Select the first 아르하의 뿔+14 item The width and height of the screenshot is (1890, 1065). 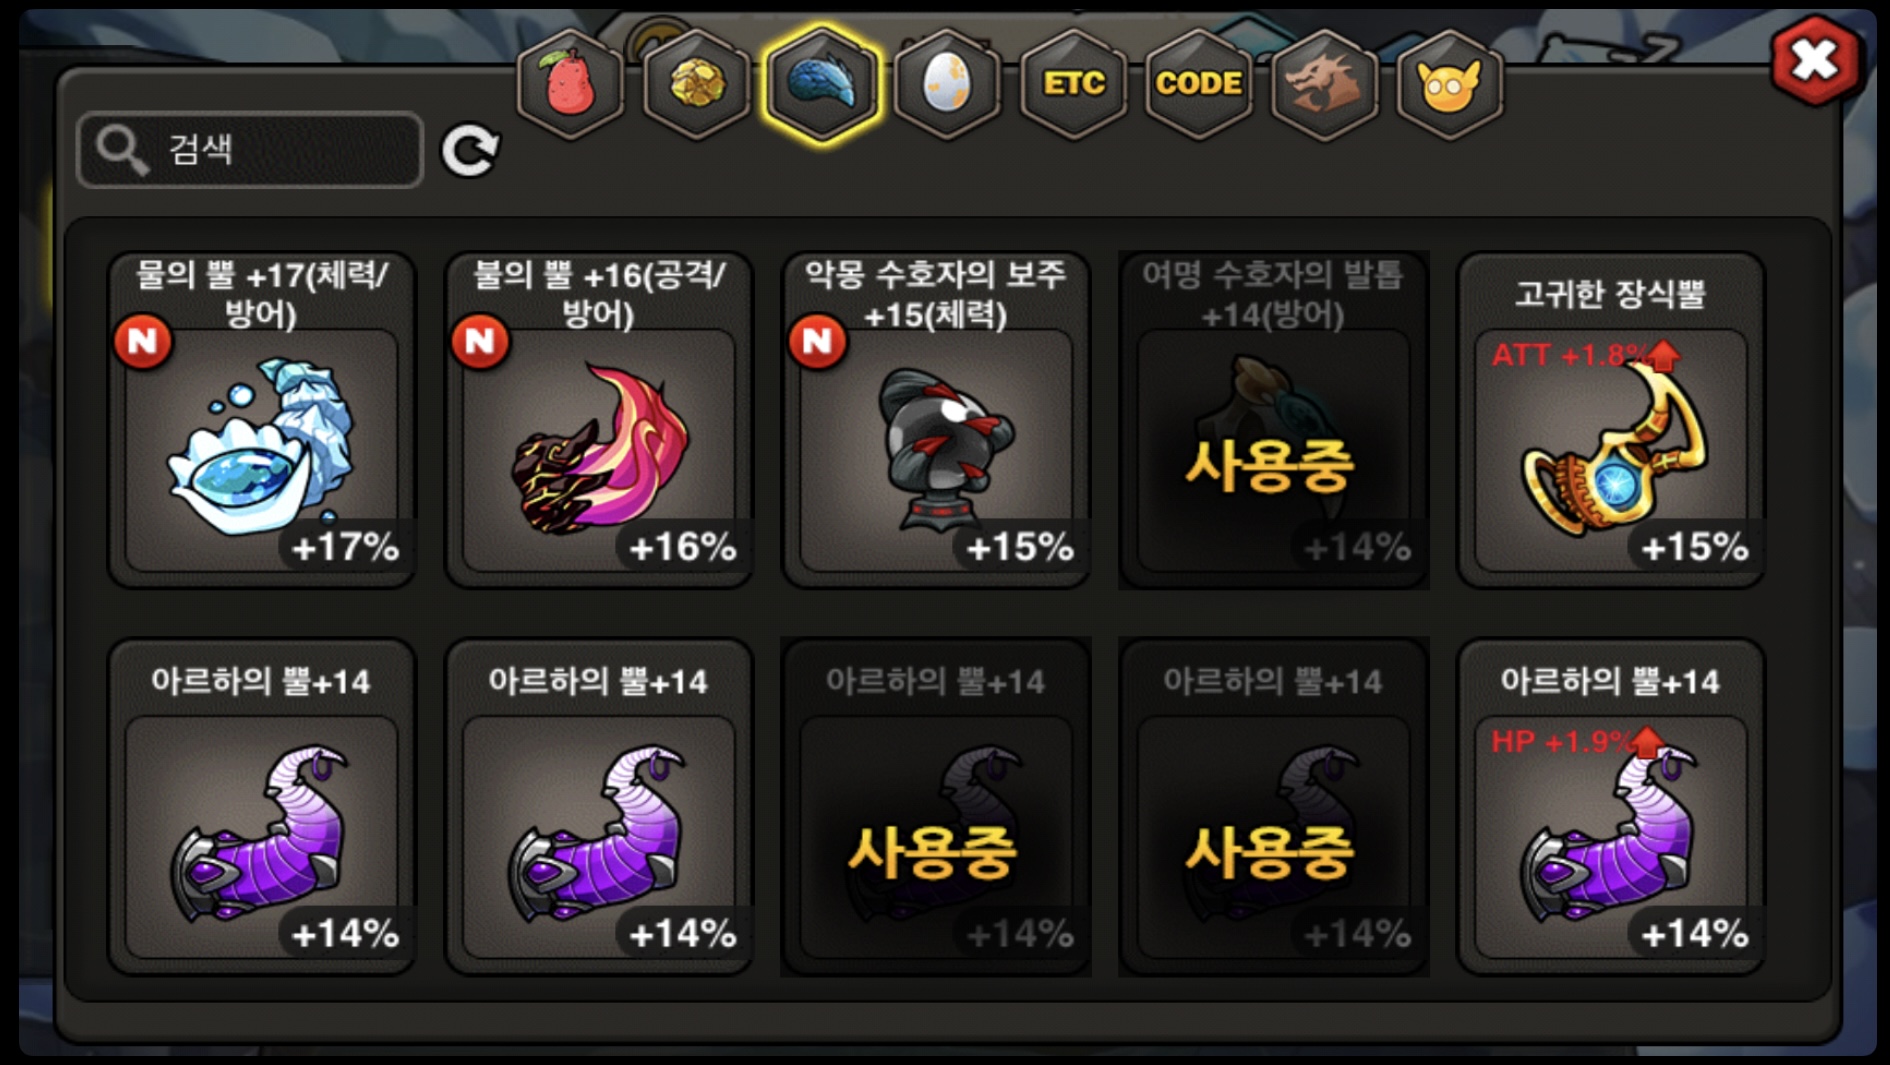(x=262, y=806)
